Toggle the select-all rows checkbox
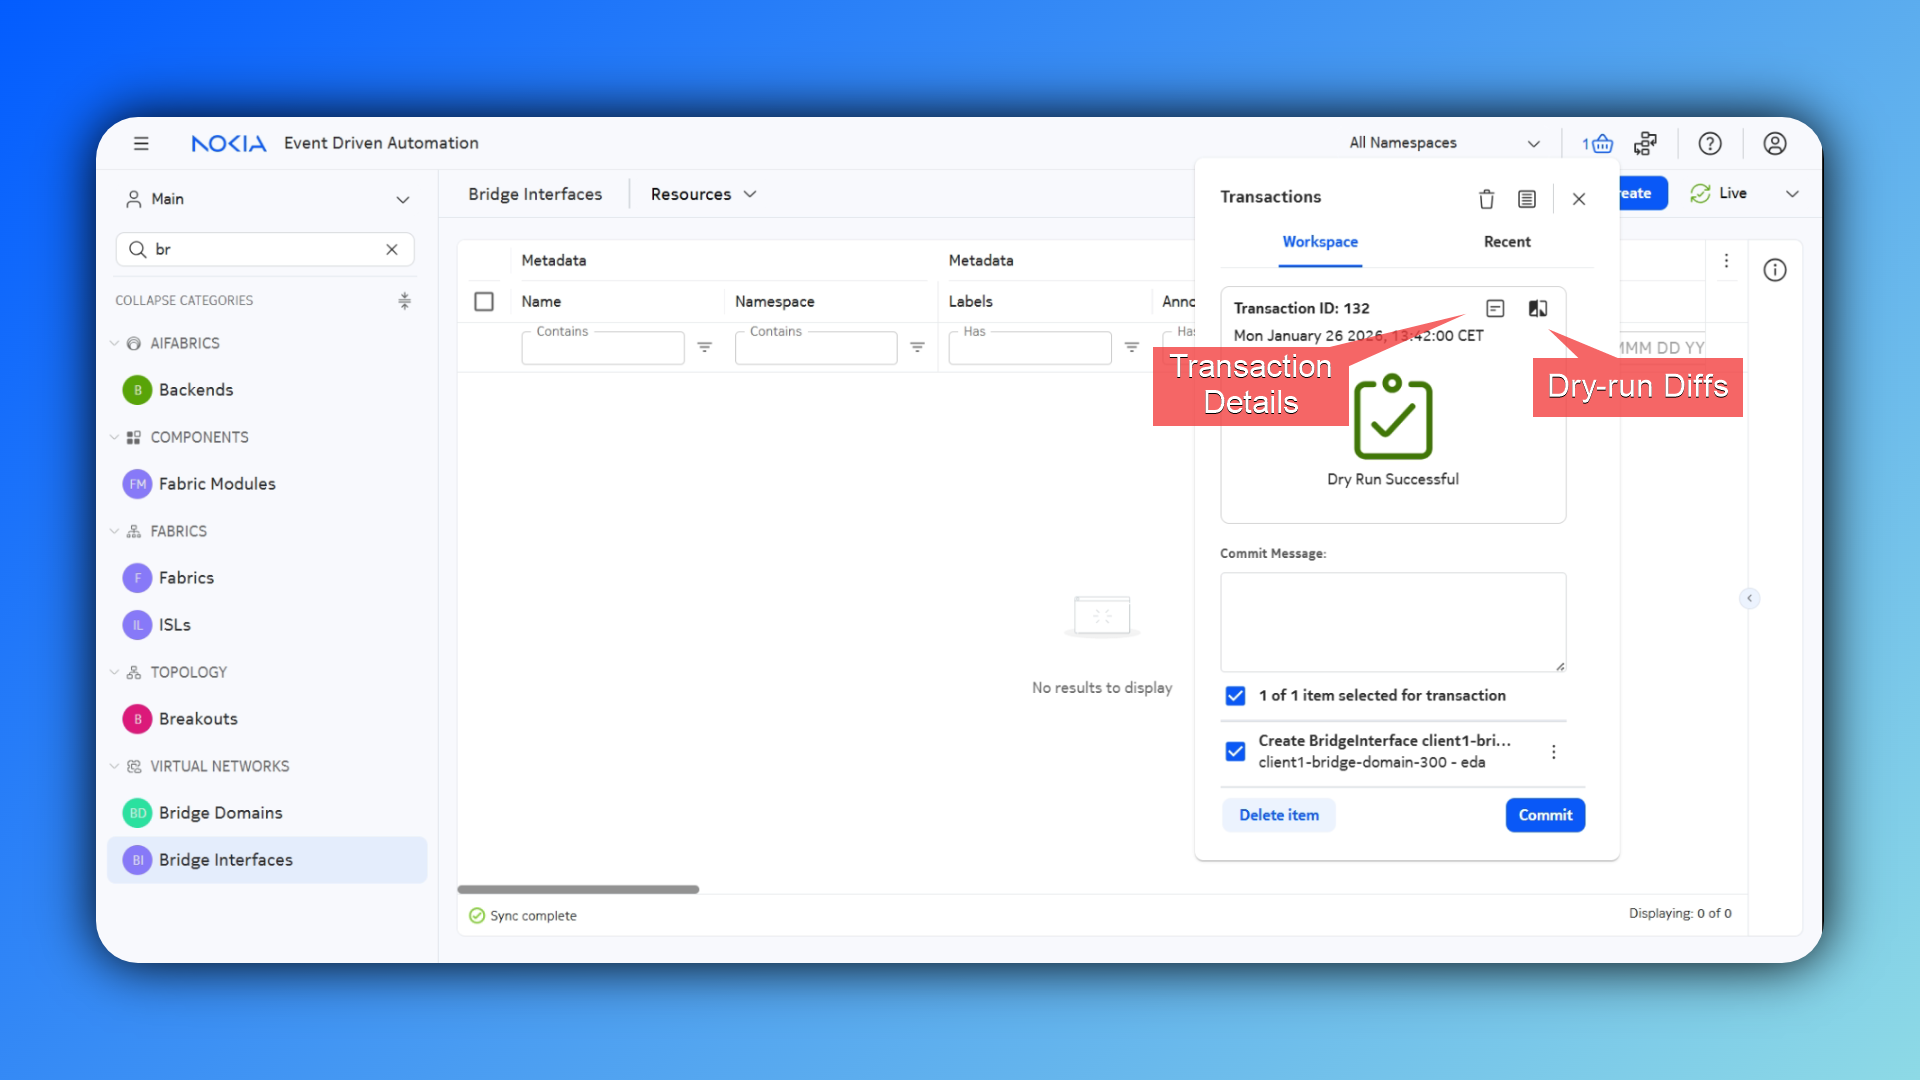 point(484,301)
